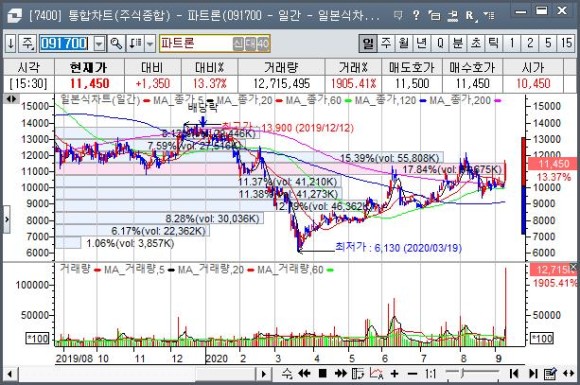Screen dimensions: 580x385
Task: Switch chart to 주 weekly period
Action: click(386, 43)
